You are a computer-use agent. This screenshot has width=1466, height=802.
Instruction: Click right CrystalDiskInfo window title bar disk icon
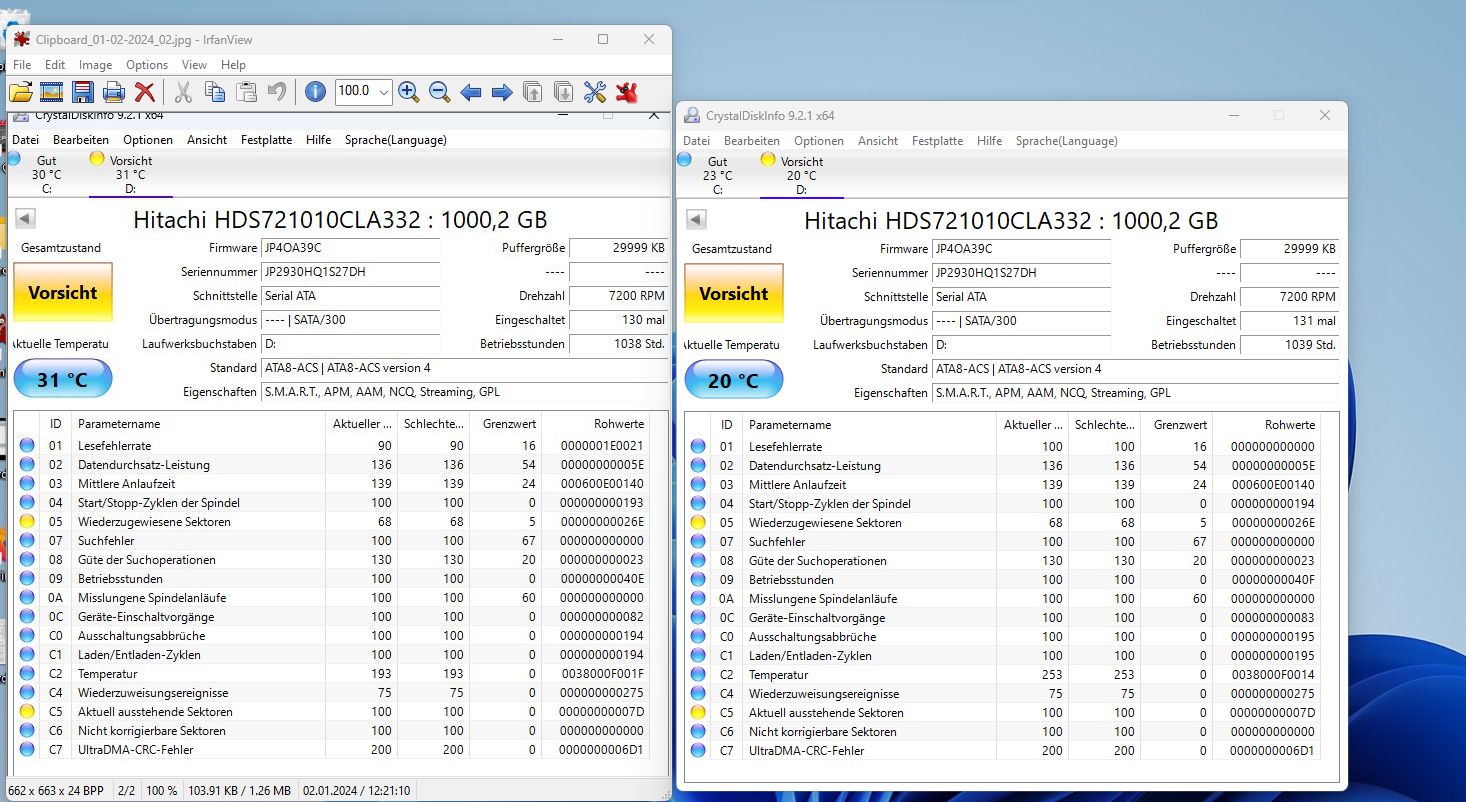[x=691, y=116]
